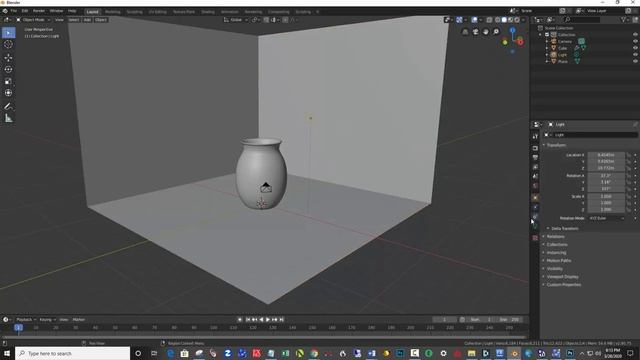The image size is (640, 360).
Task: Open the Object properties tab icon
Action: pos(535,198)
